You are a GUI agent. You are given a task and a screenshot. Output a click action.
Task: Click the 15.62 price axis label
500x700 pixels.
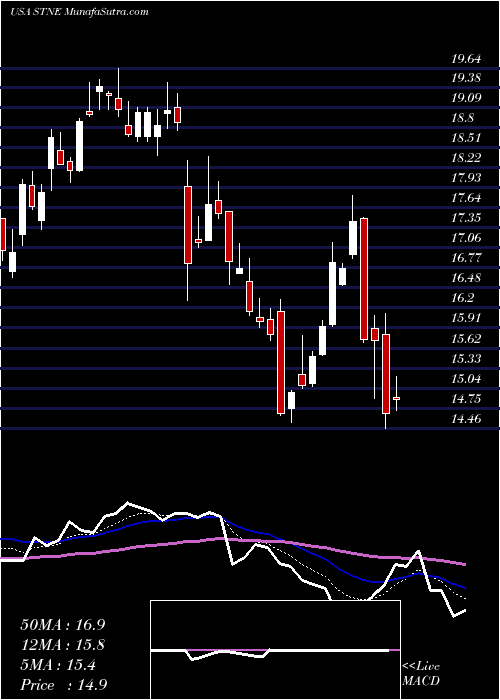[x=466, y=338]
